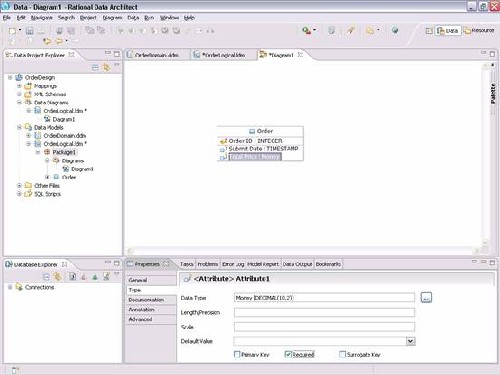
Task: Select the Advanced properties section
Action: 152,319
